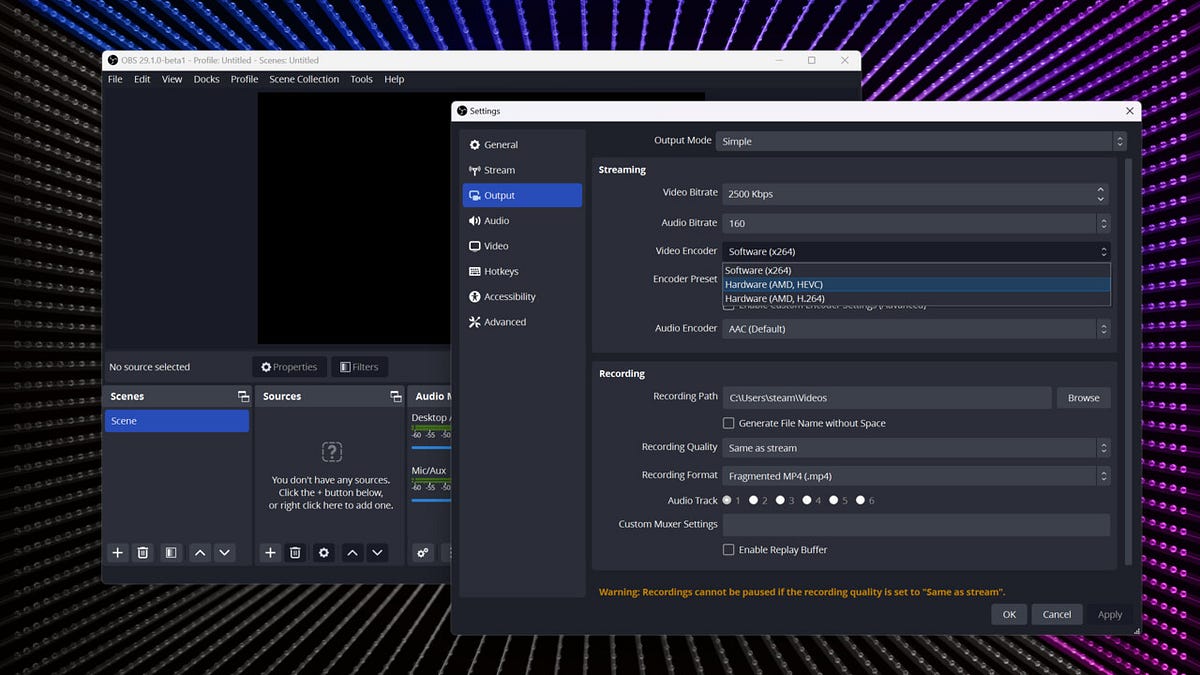Select audio track 6 radio button
Screen dimensions: 1200x675
[x=860, y=500]
